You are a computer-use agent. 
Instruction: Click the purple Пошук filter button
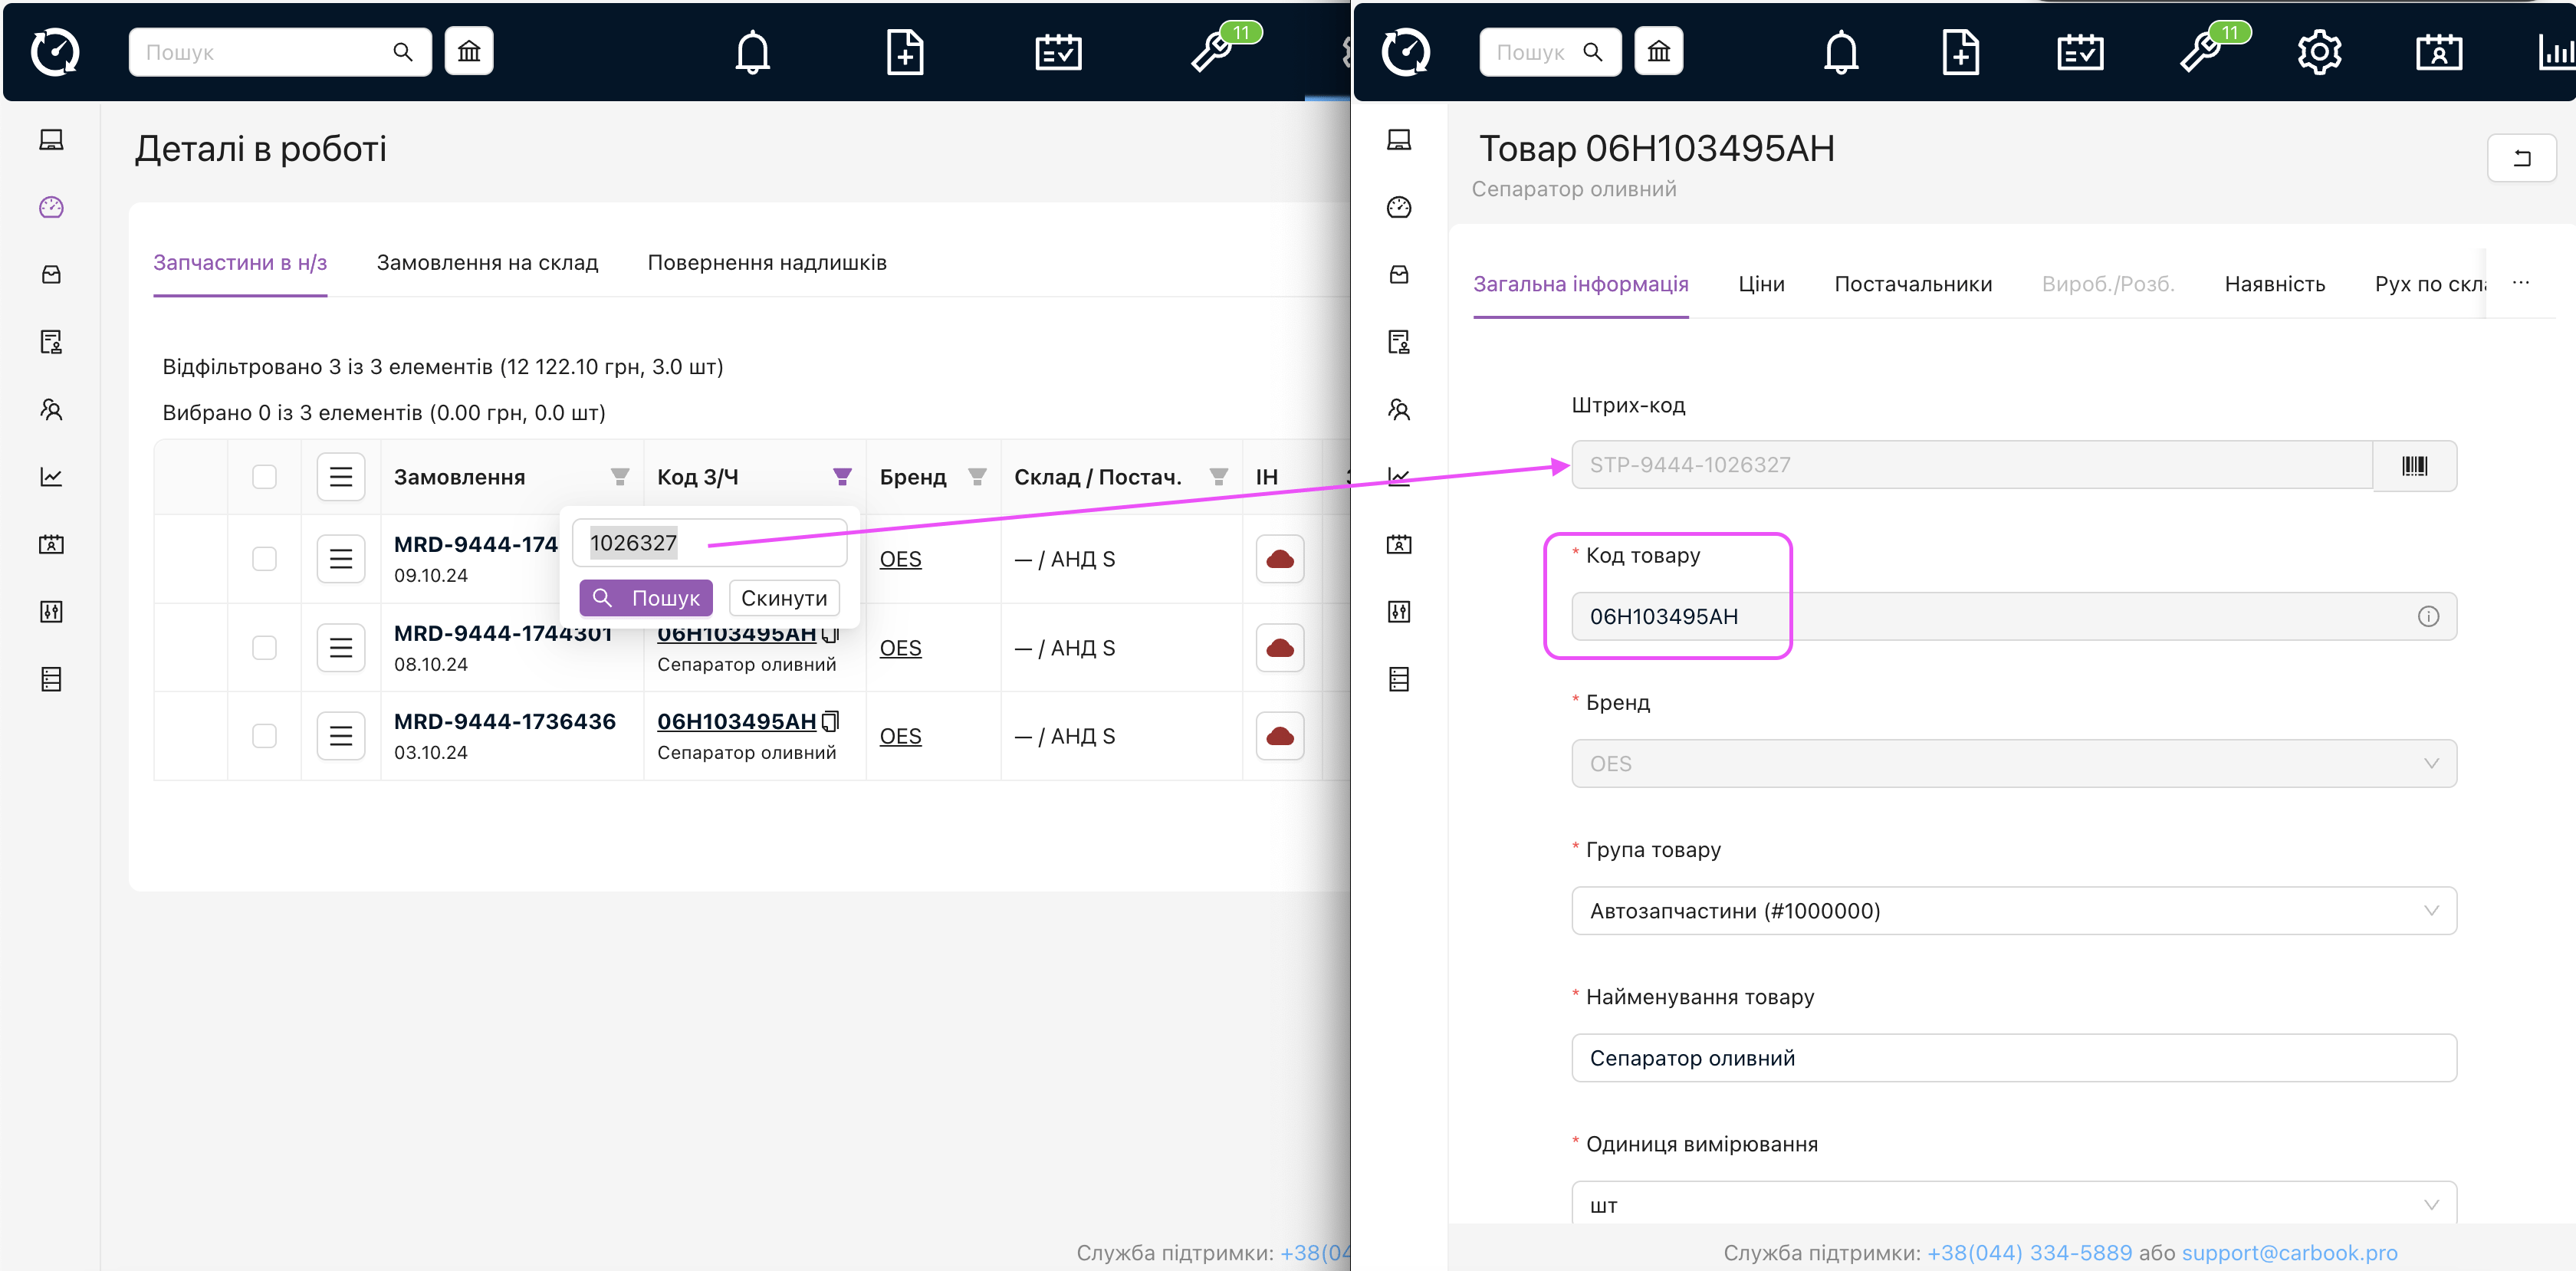coord(646,598)
